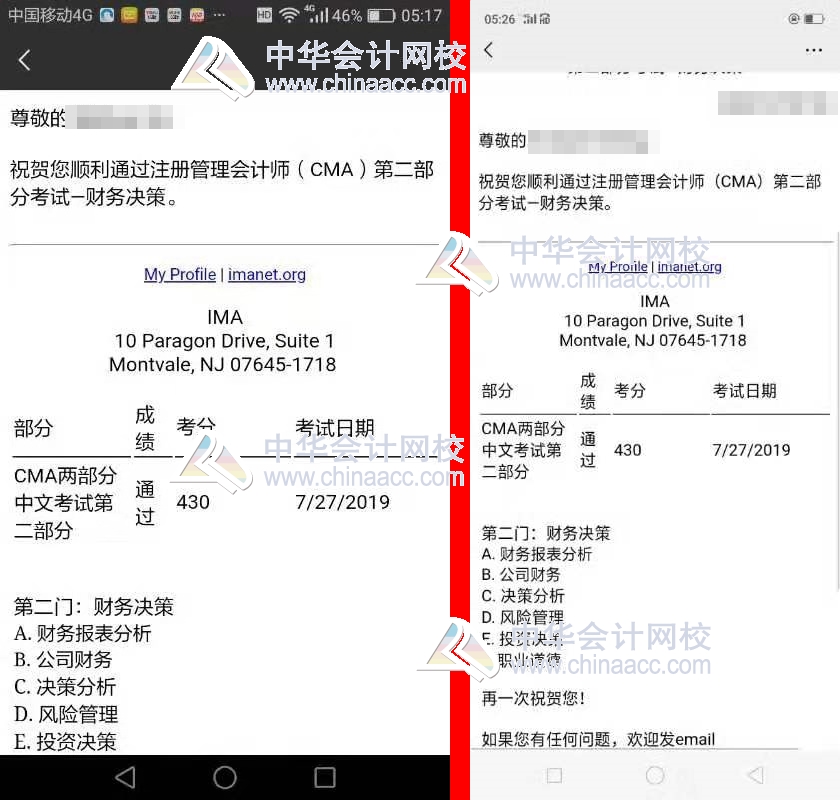Tap home circle in left navigation bar
Image resolution: width=840 pixels, height=800 pixels.
coord(224,777)
